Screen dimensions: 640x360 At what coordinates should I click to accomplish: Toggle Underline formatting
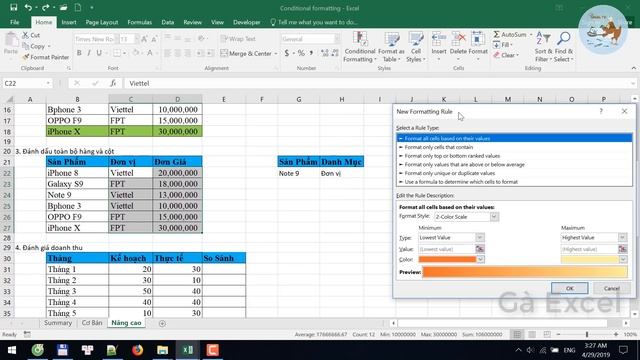(99, 53)
